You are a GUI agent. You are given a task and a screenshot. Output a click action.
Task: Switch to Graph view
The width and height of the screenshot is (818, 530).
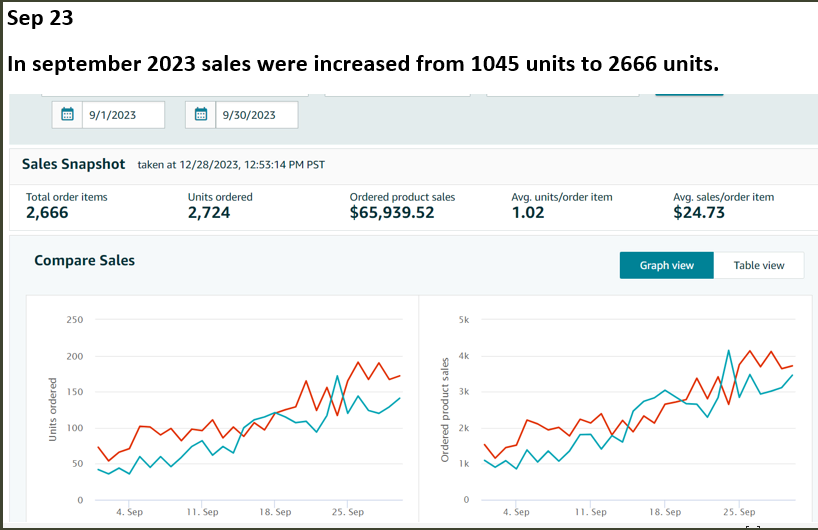coord(666,265)
